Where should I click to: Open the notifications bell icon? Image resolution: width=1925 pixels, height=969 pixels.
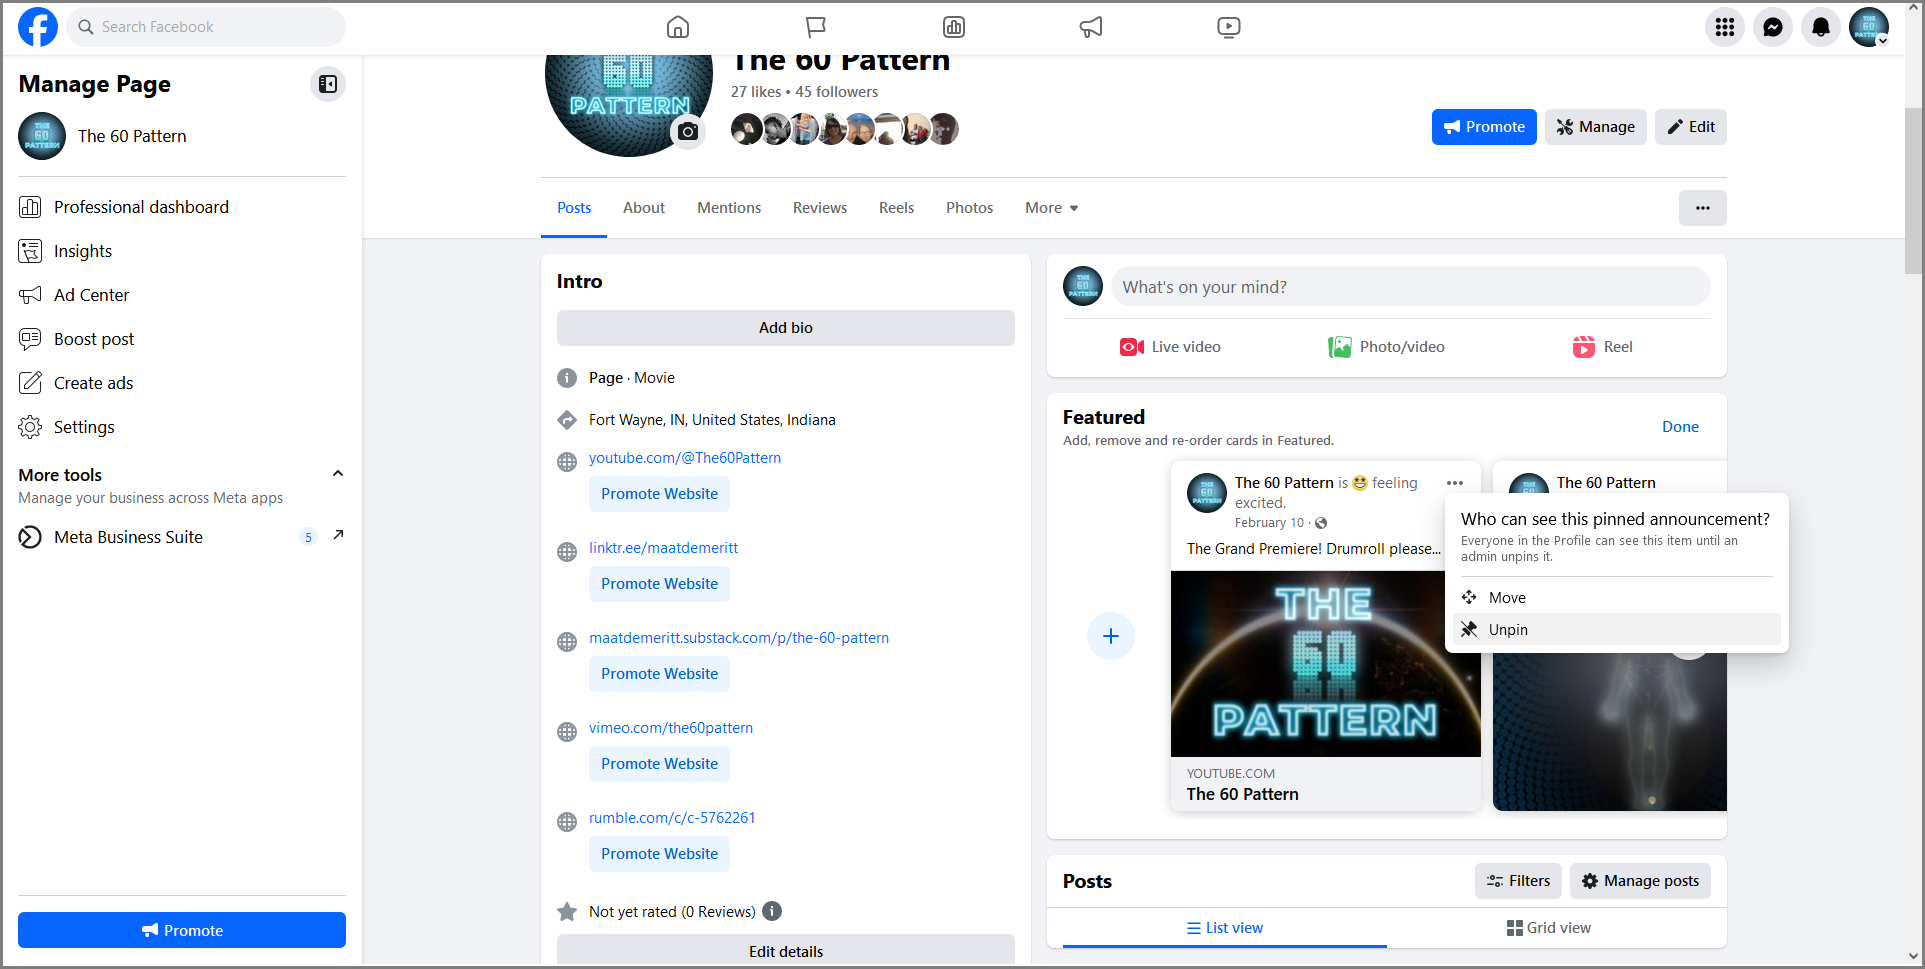click(1821, 27)
